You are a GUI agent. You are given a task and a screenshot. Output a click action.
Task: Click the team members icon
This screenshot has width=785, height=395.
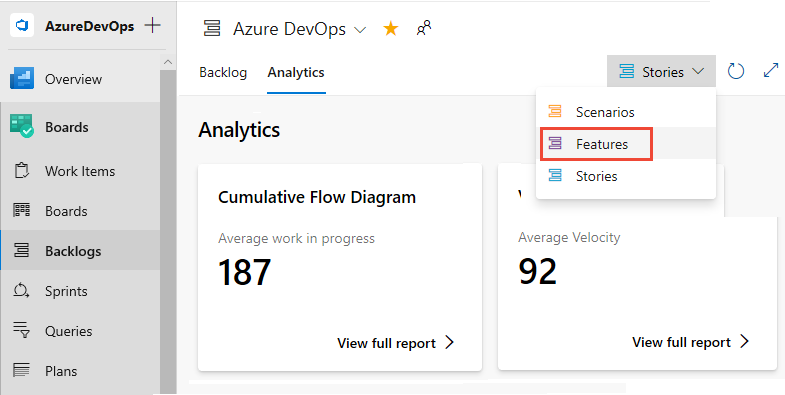point(424,29)
